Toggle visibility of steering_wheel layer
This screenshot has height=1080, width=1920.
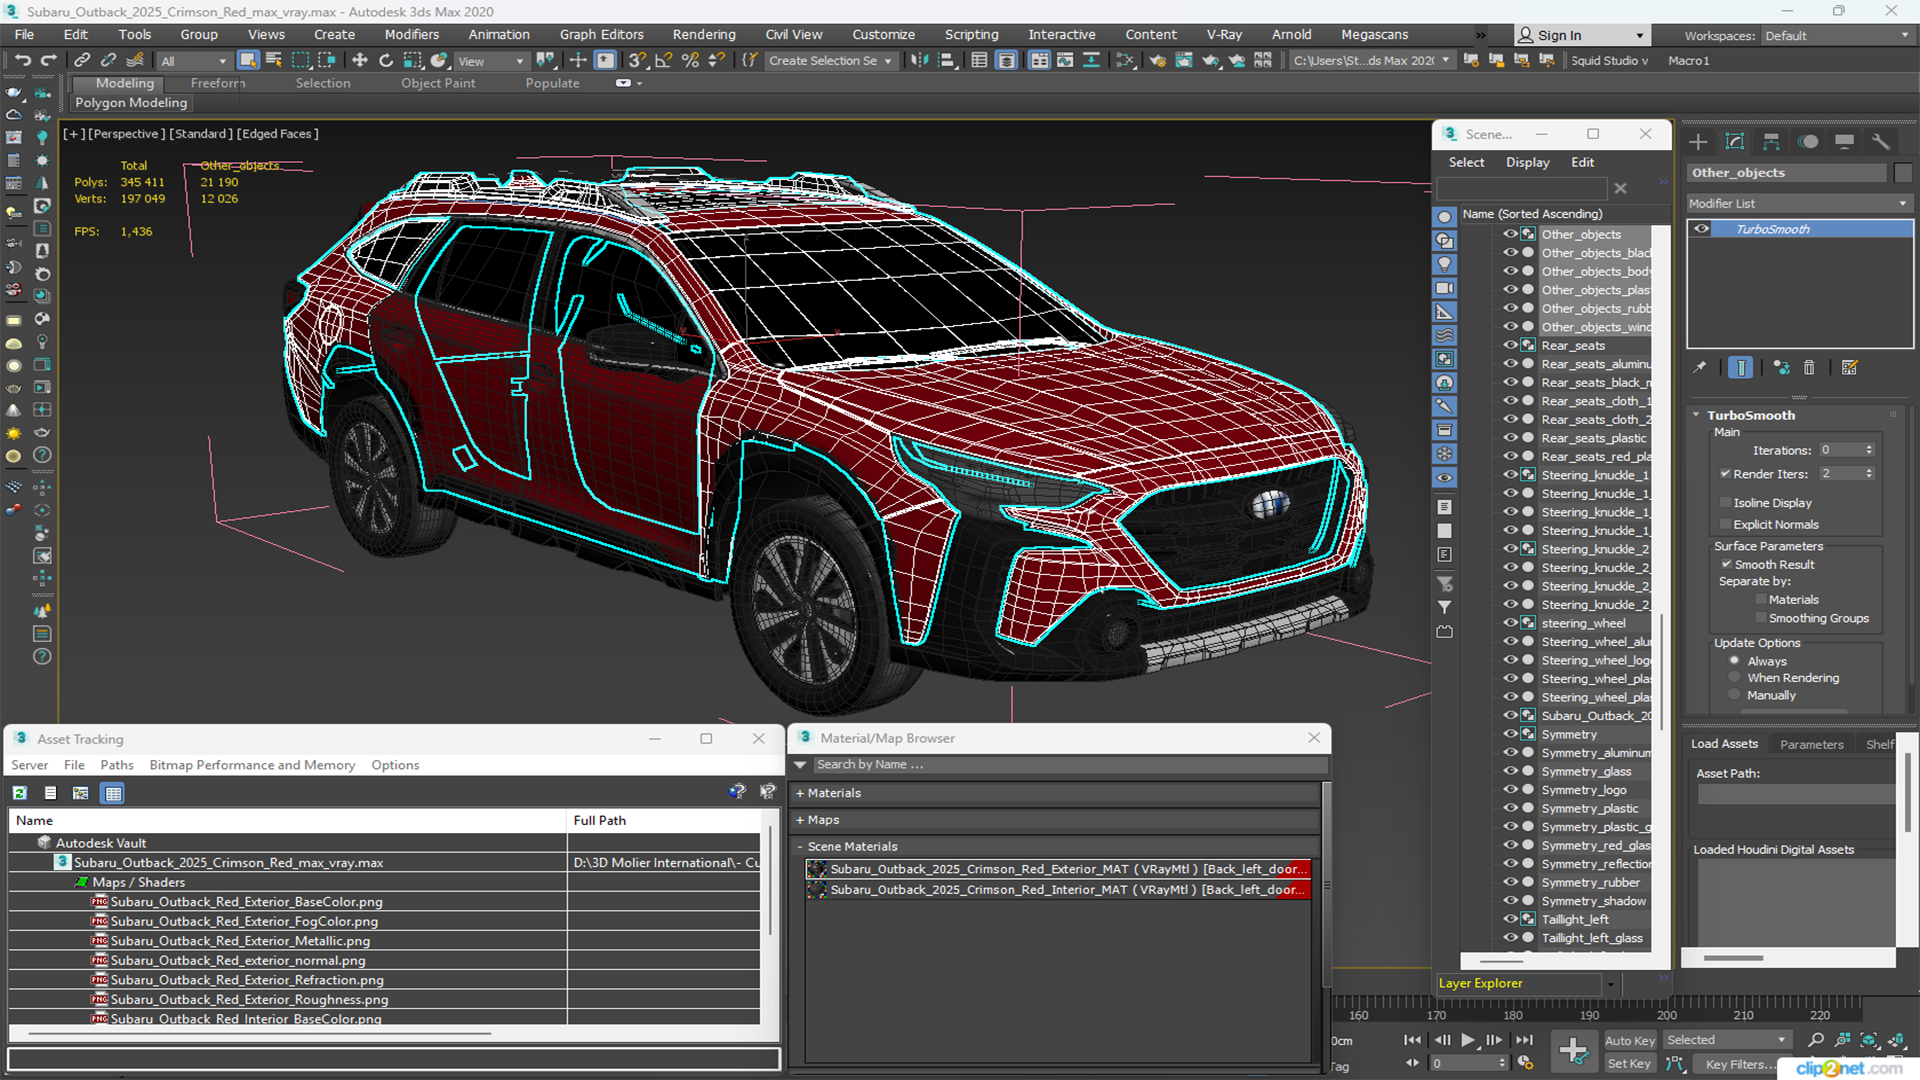coord(1510,622)
